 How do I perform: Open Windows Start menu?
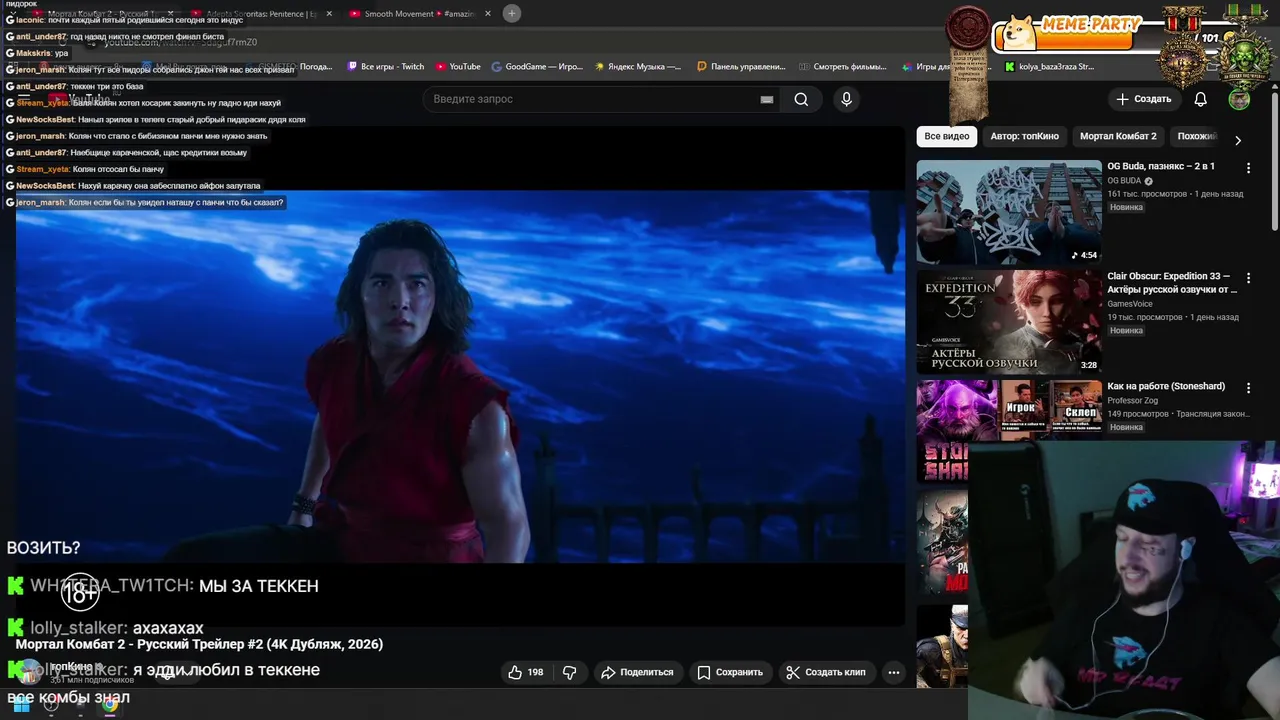point(21,705)
